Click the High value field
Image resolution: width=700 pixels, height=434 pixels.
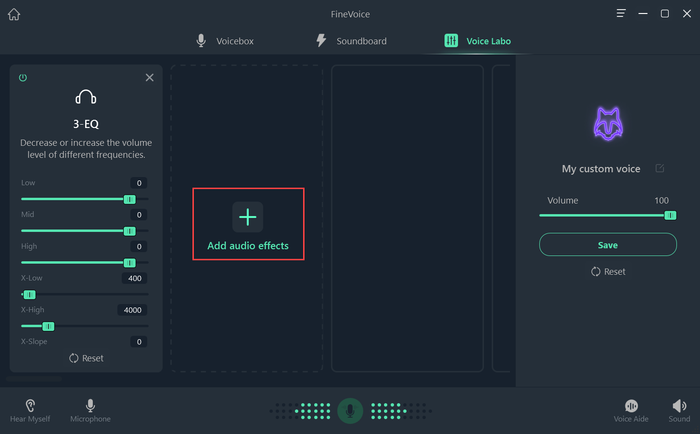(139, 246)
